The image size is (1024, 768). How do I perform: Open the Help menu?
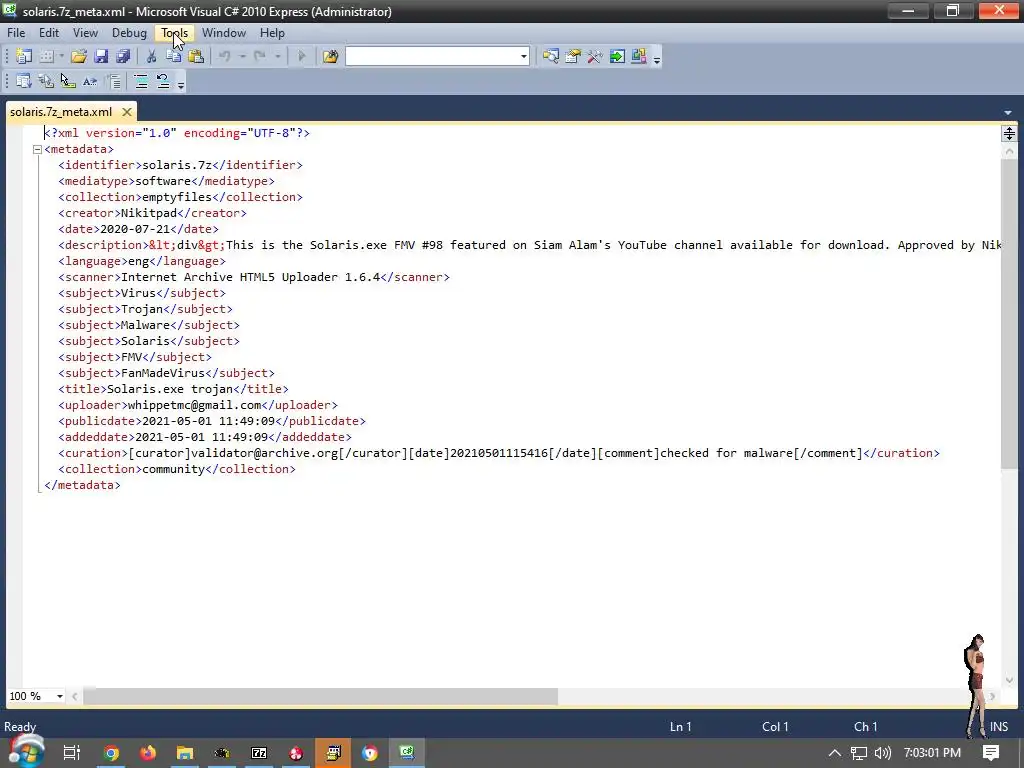[272, 33]
